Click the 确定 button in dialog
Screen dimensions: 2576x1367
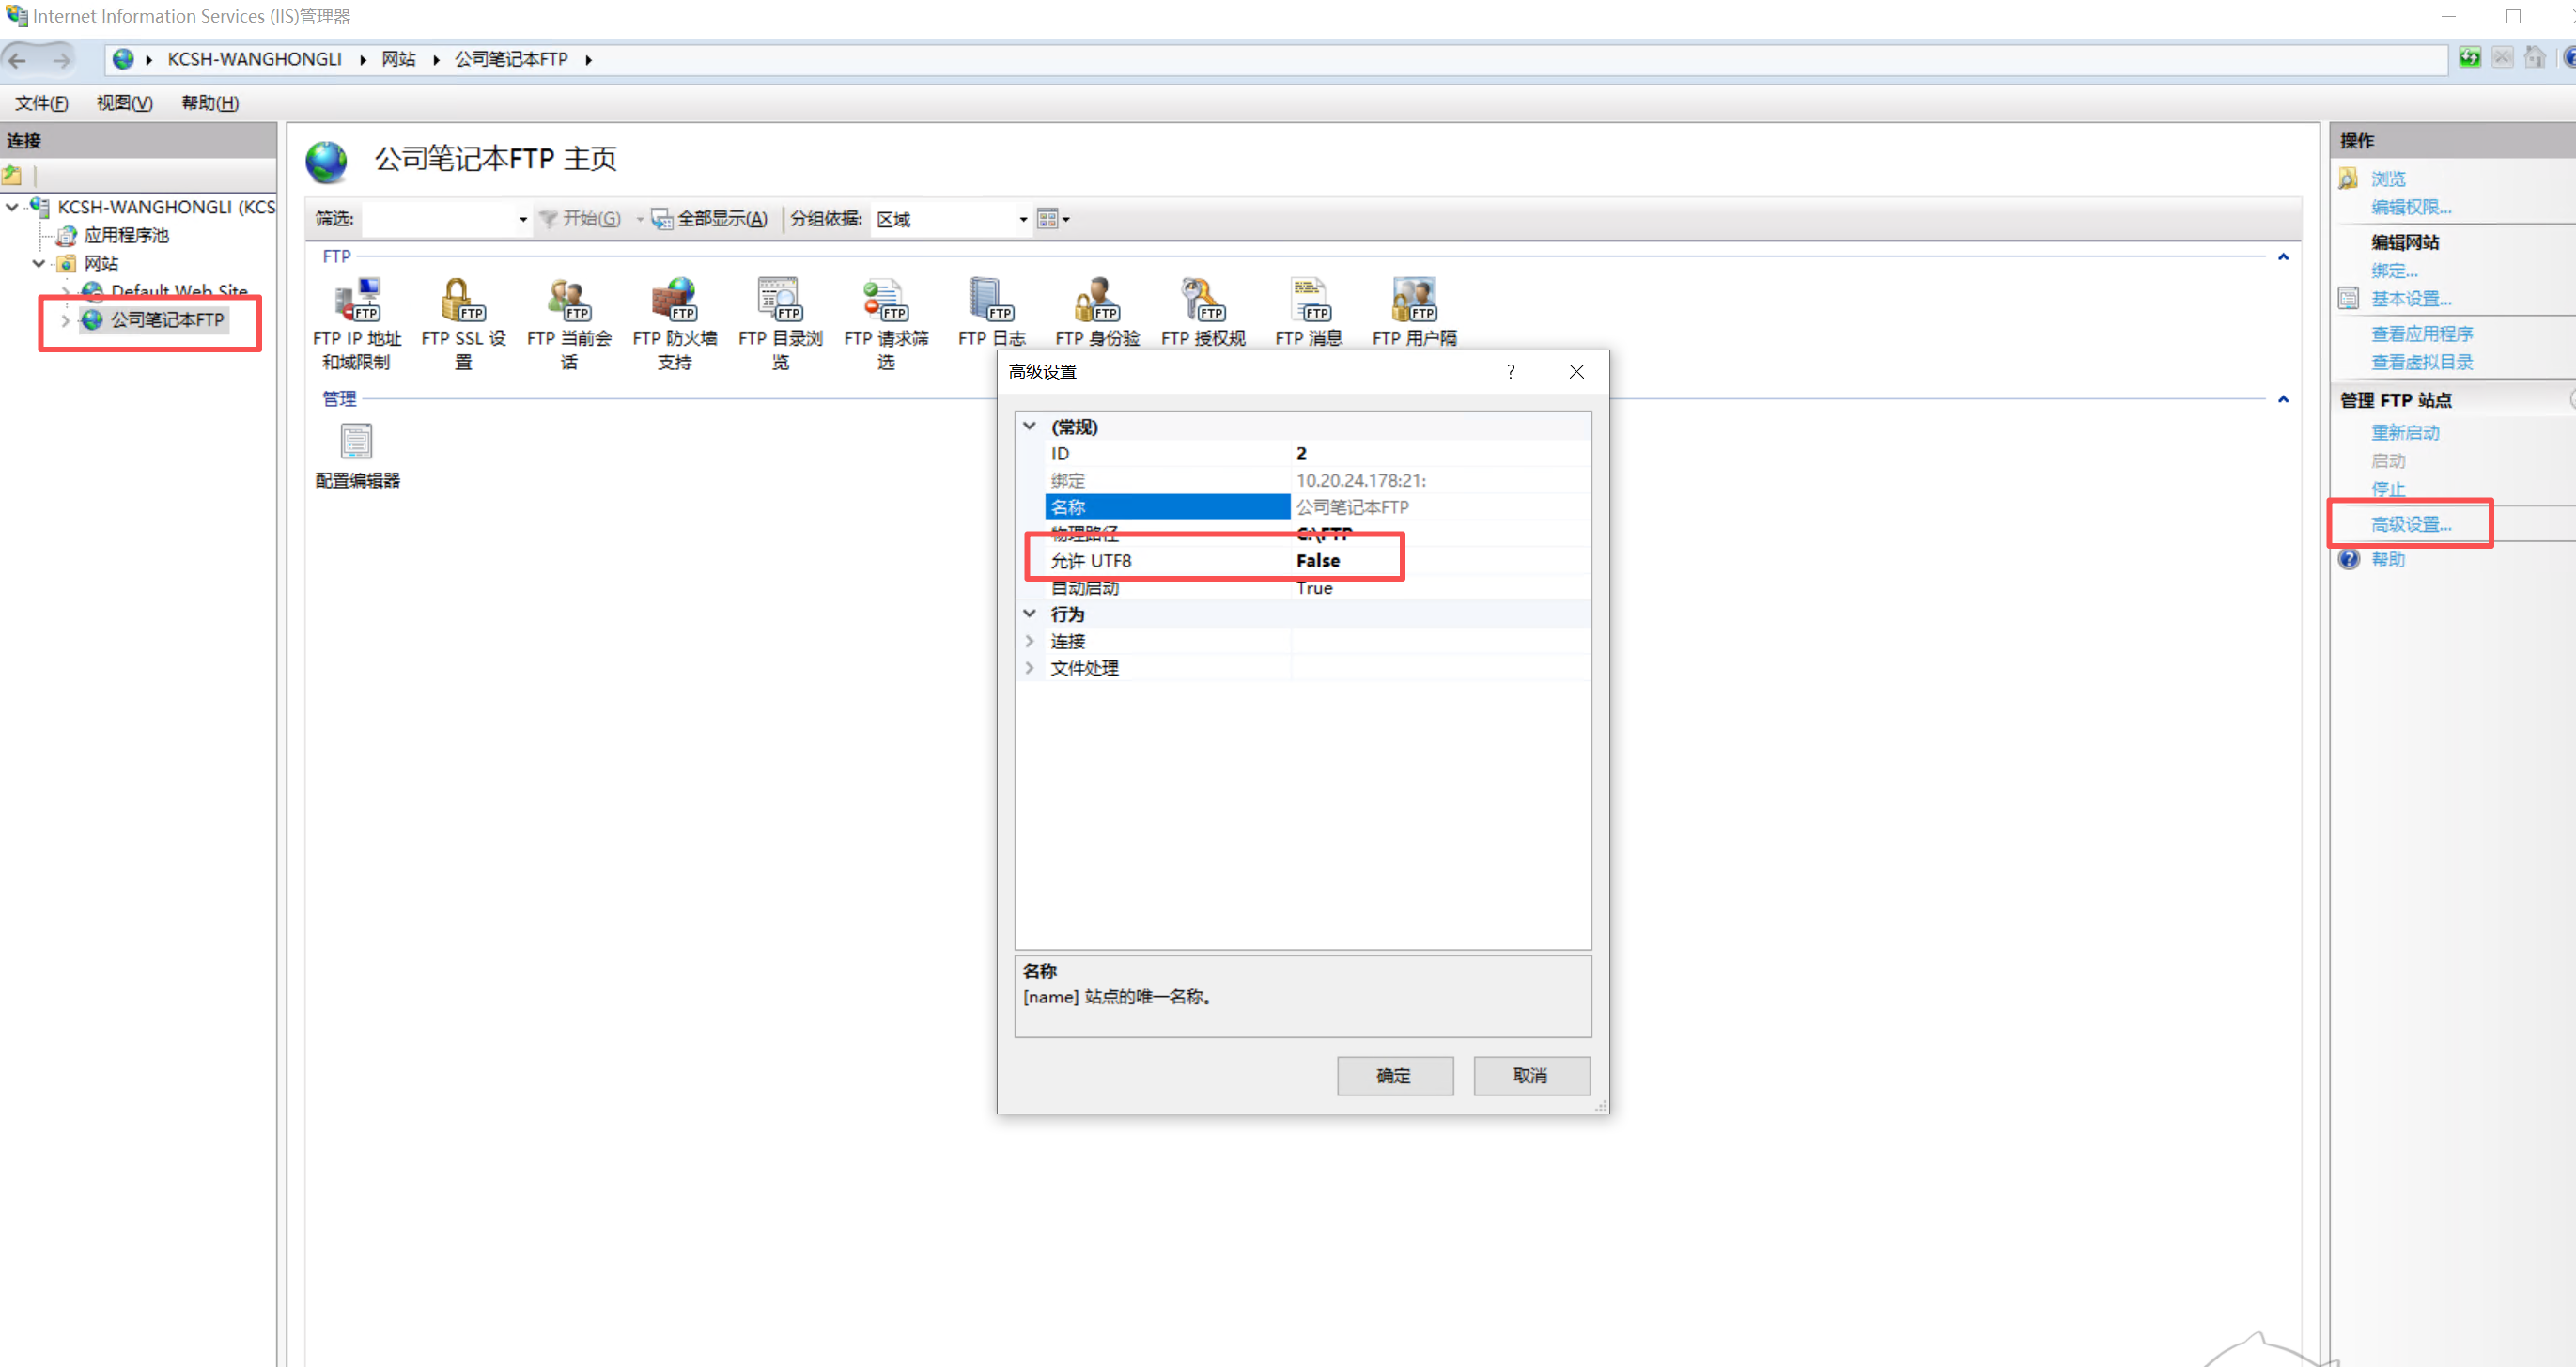(1394, 1075)
